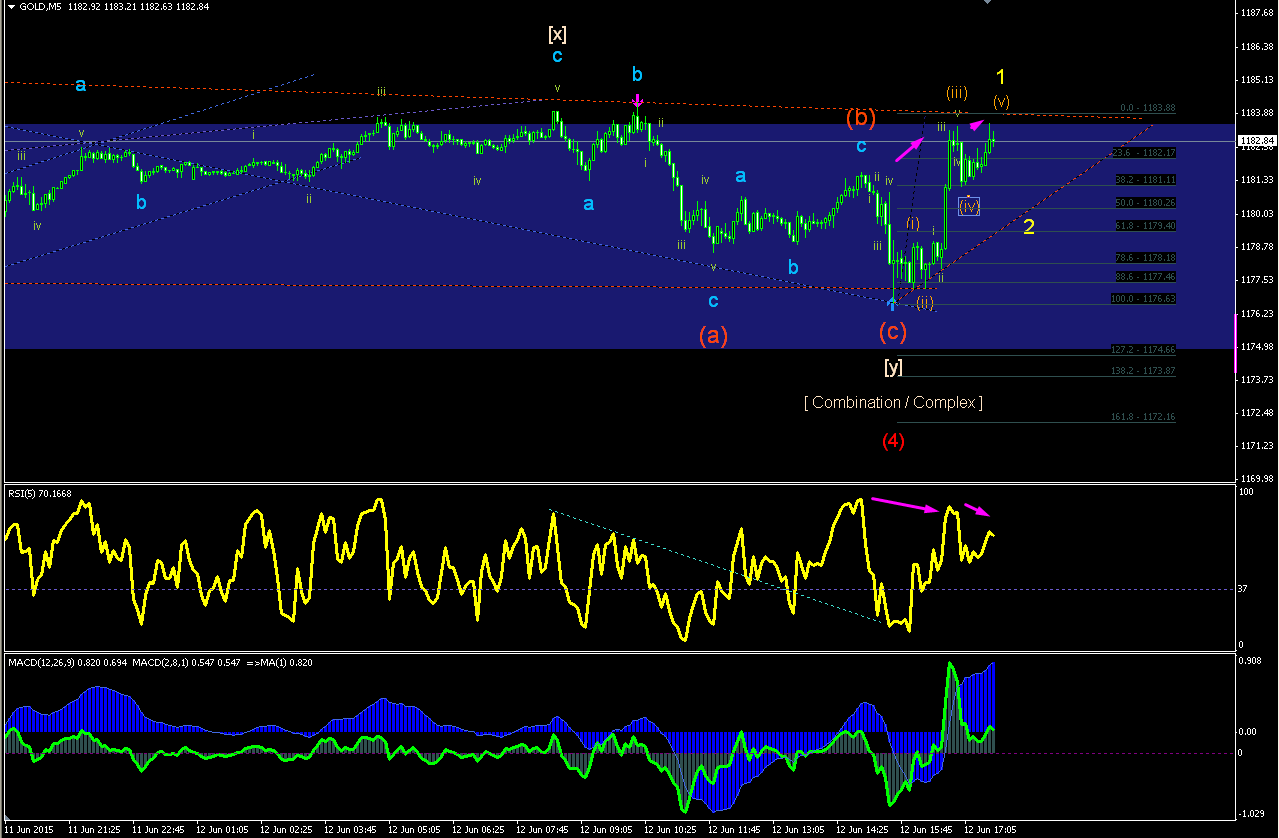Click time axis label 12 Jun 03:45
This screenshot has width=1279, height=838.
350,830
